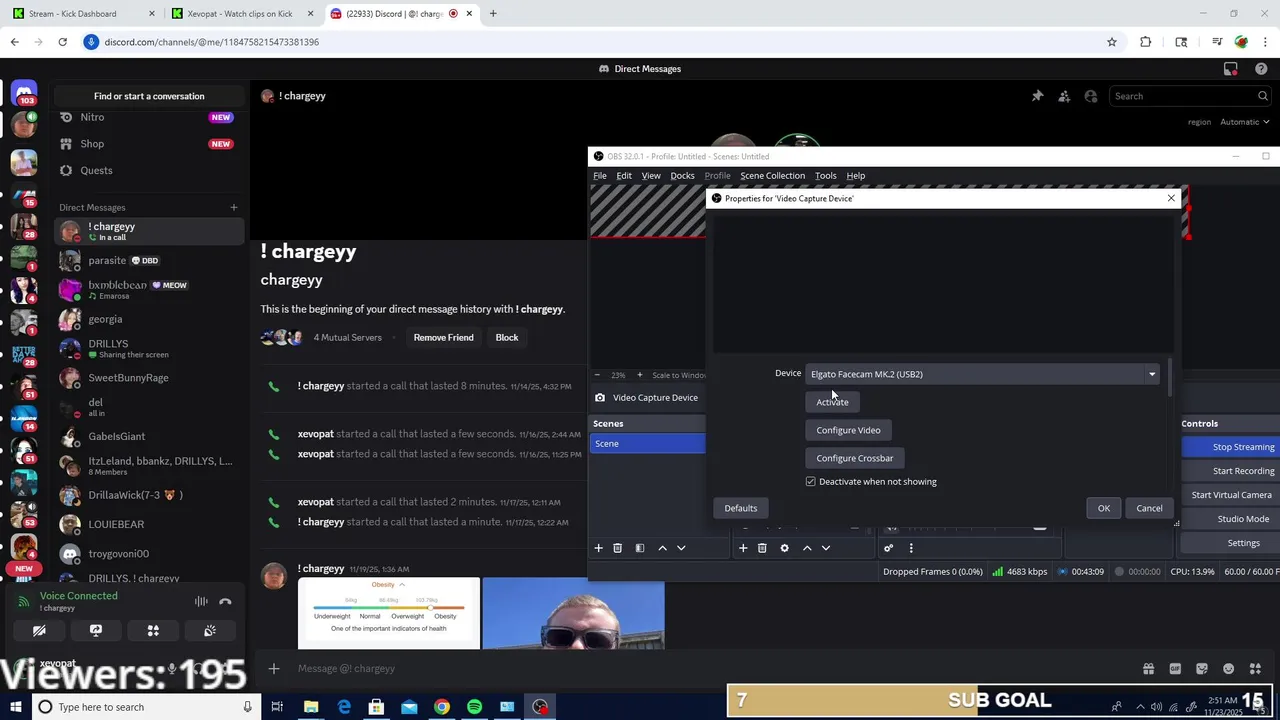Add a scene with the Scenes plus icon

598,548
